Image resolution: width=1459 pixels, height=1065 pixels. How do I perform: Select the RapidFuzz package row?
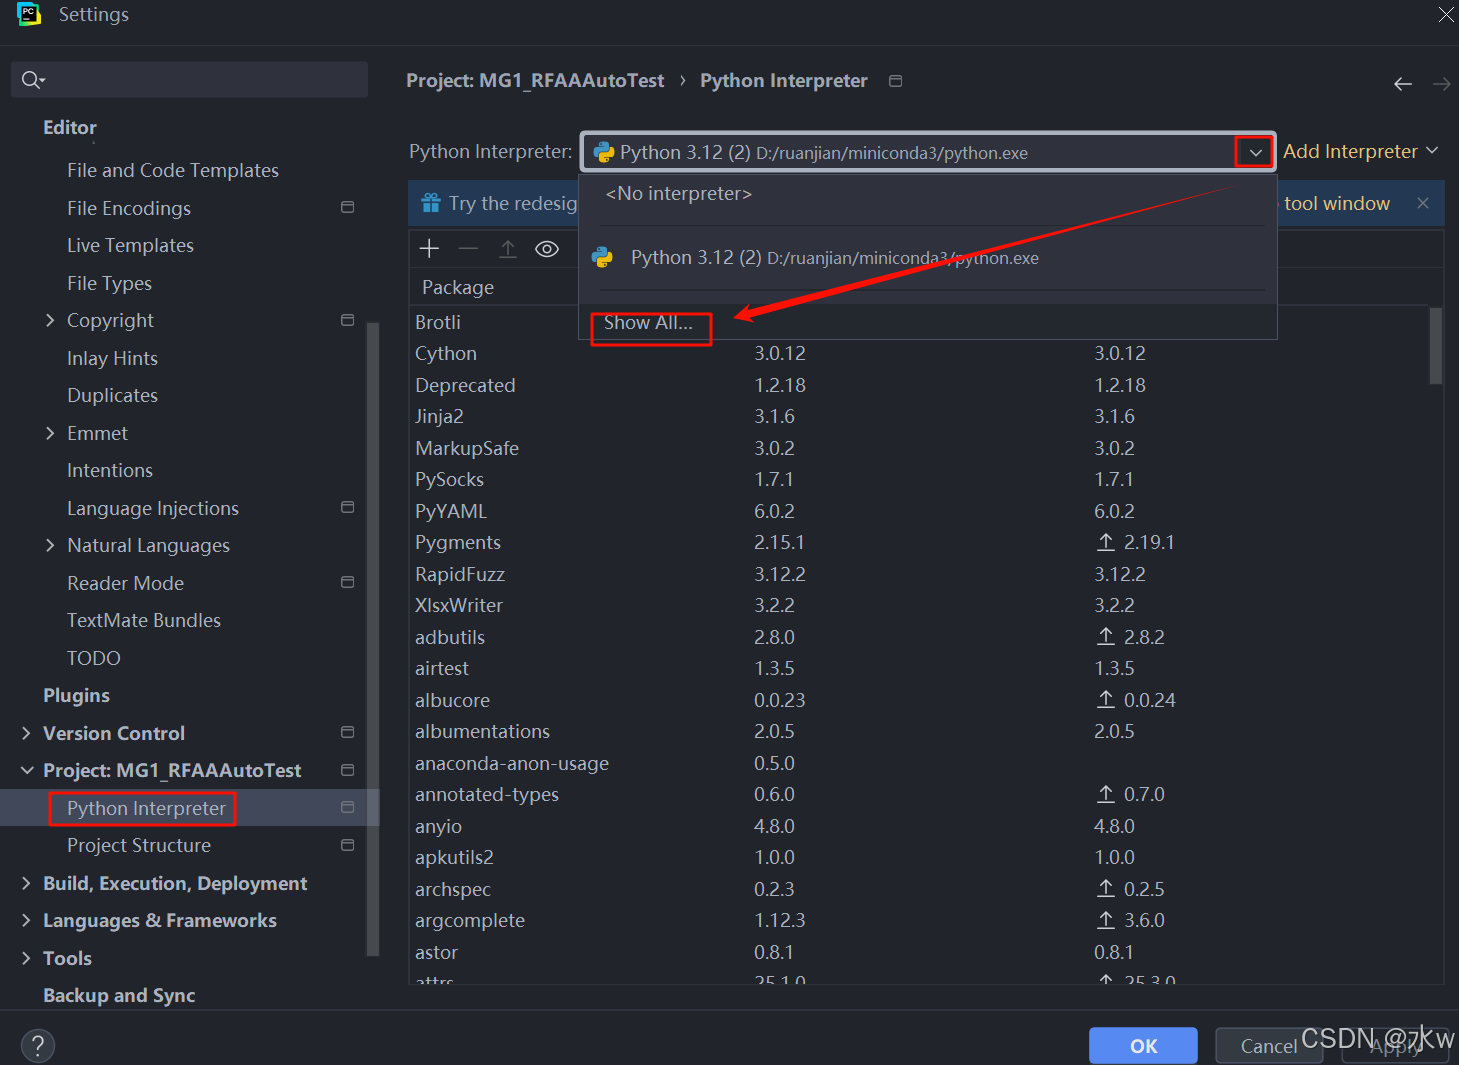click(920, 574)
